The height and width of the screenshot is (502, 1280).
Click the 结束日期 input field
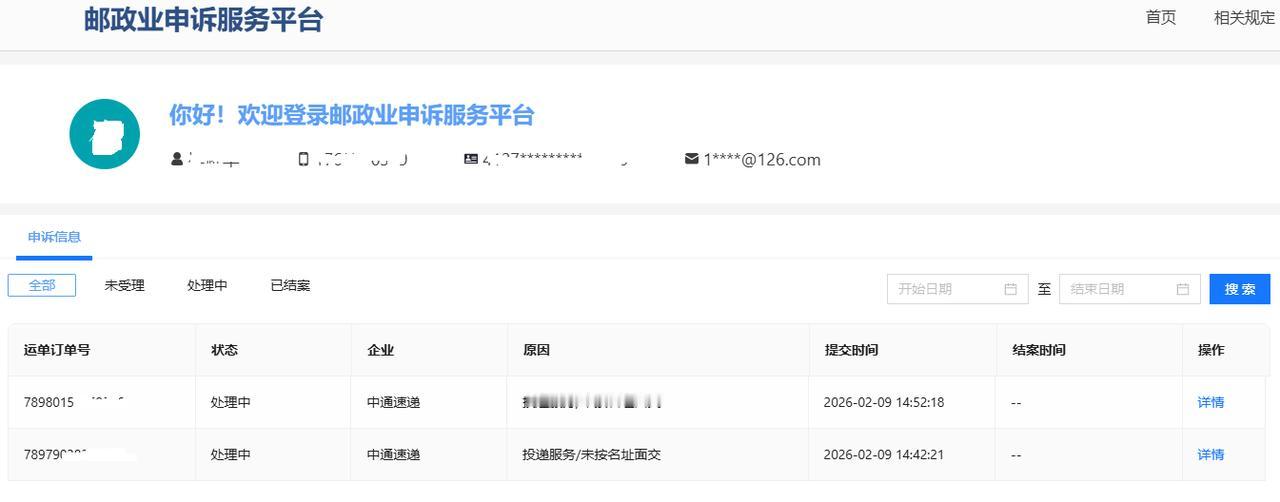pos(1130,289)
